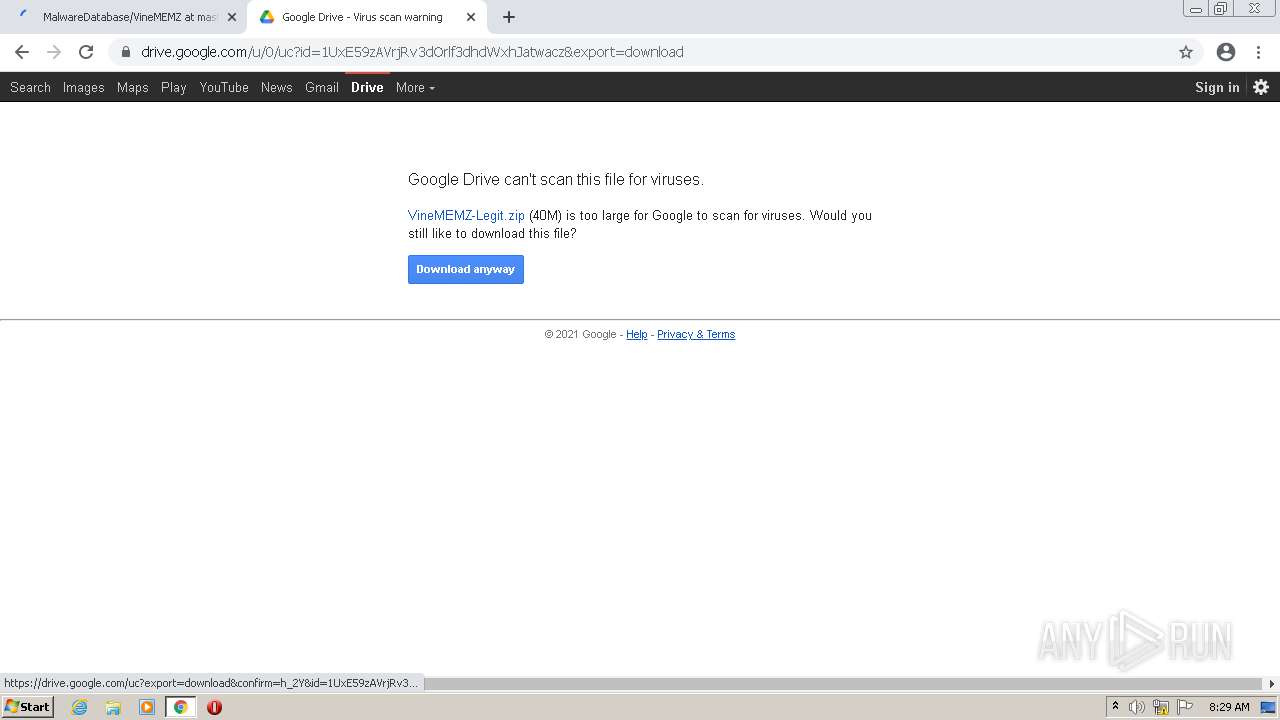This screenshot has height=720, width=1280.
Task: Click the Sign in link
Action: click(1217, 87)
